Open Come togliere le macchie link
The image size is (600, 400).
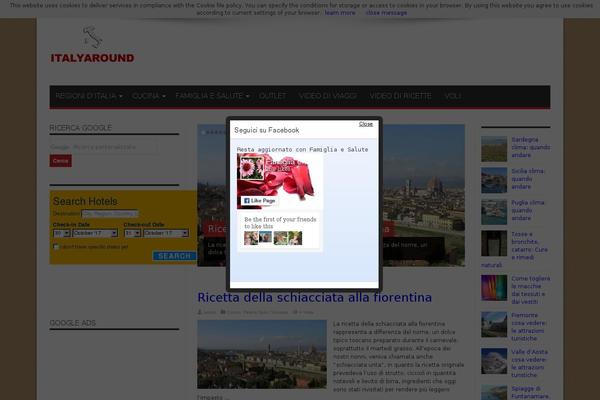[x=531, y=290]
